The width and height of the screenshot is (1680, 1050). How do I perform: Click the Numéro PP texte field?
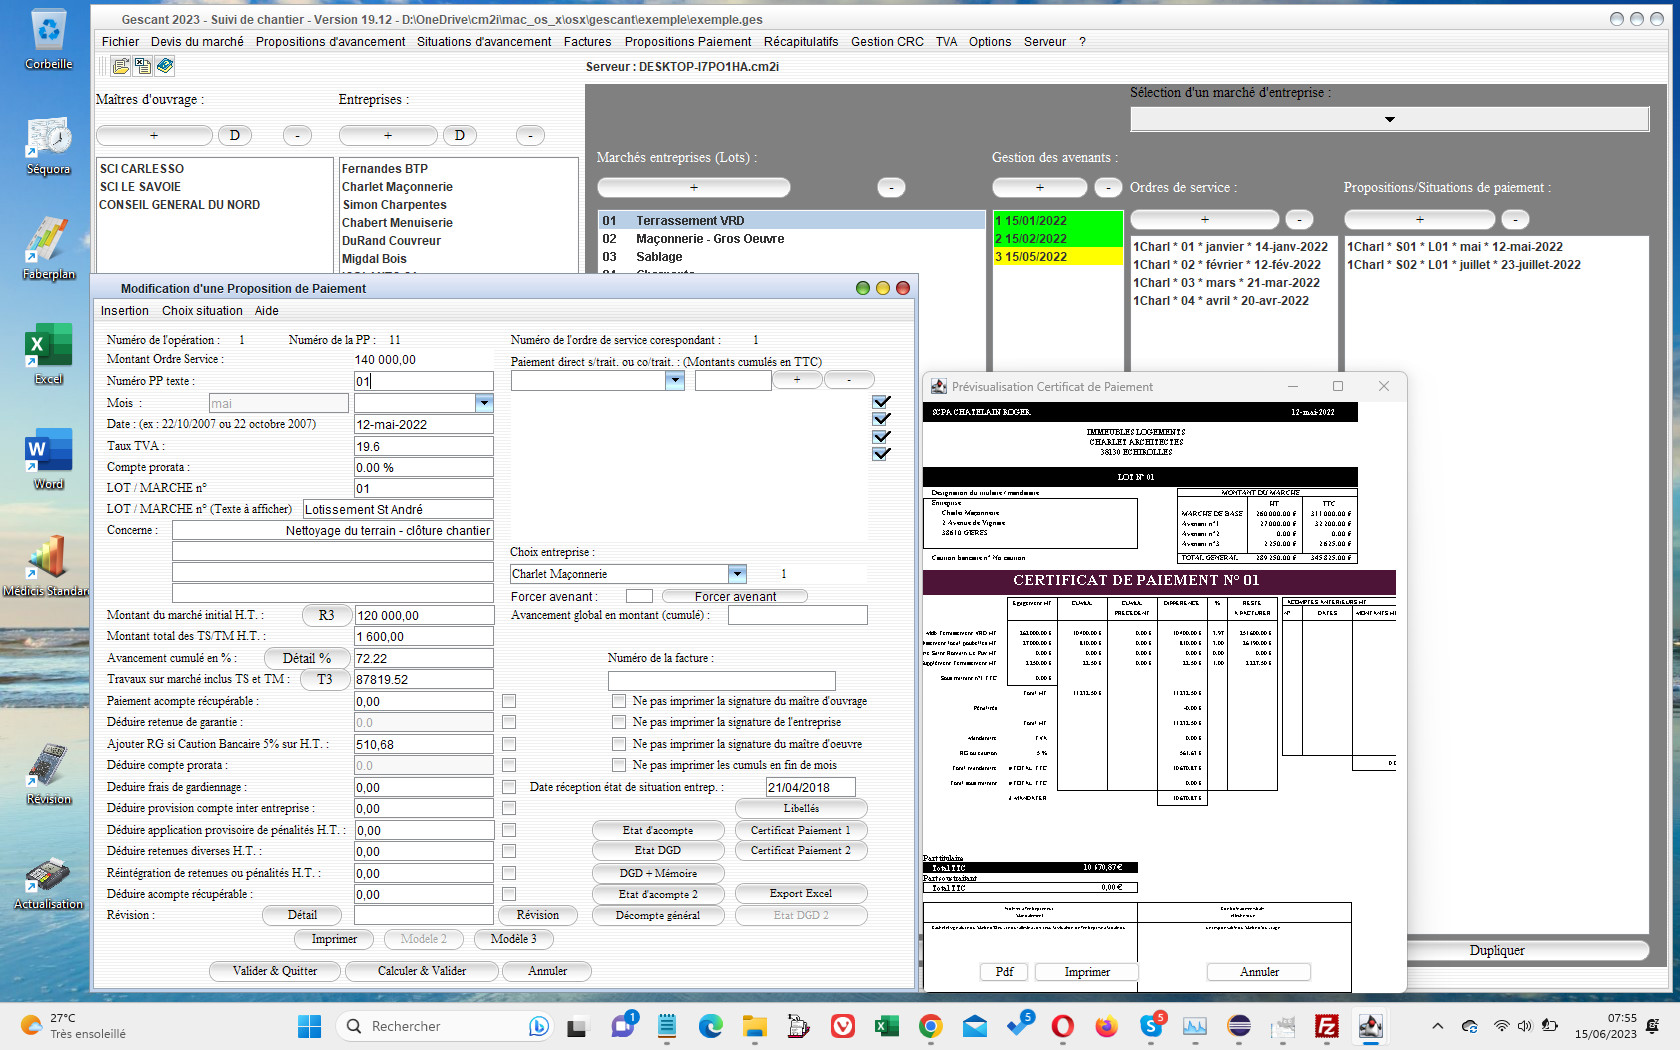(424, 381)
